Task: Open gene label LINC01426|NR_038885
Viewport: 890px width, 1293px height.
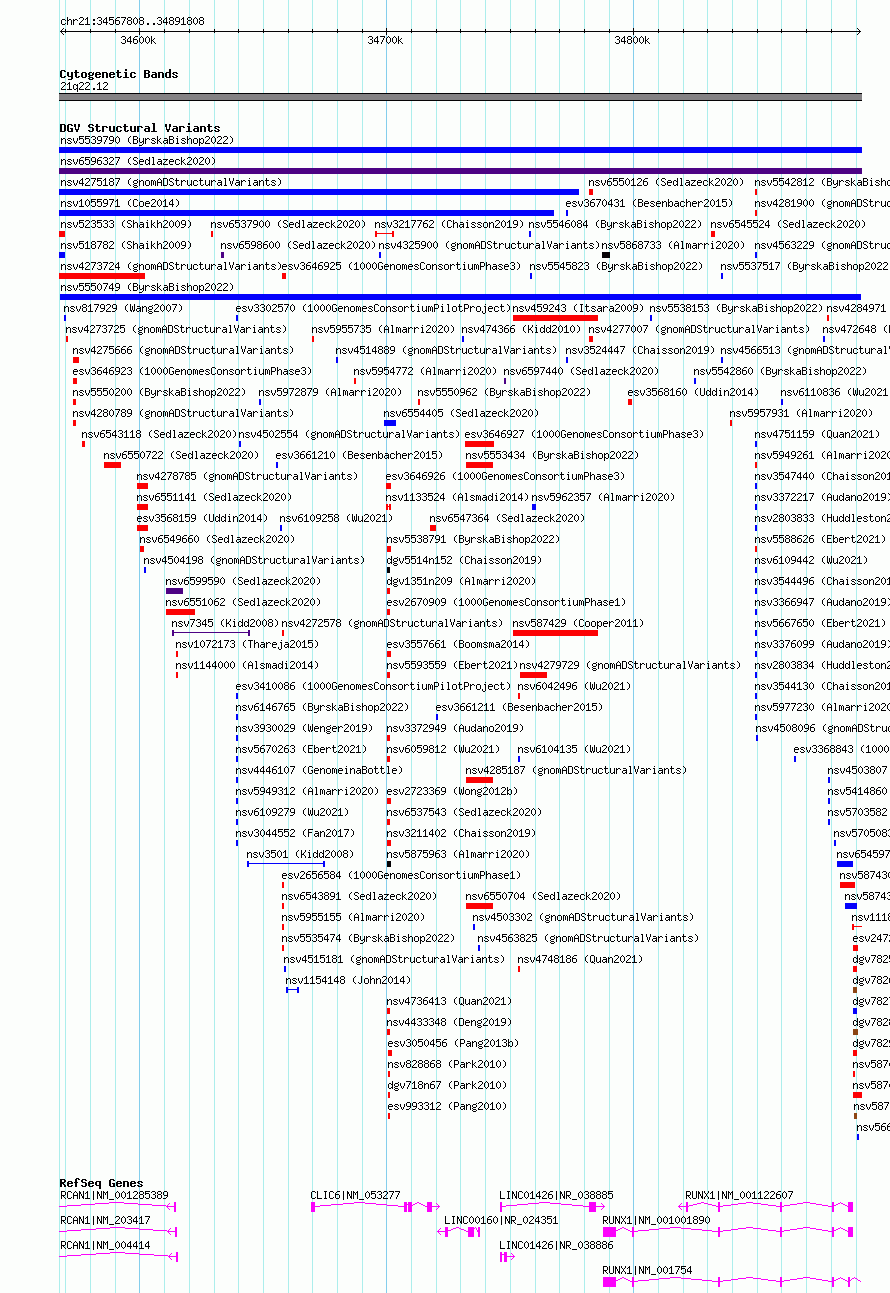Action: [x=557, y=1195]
